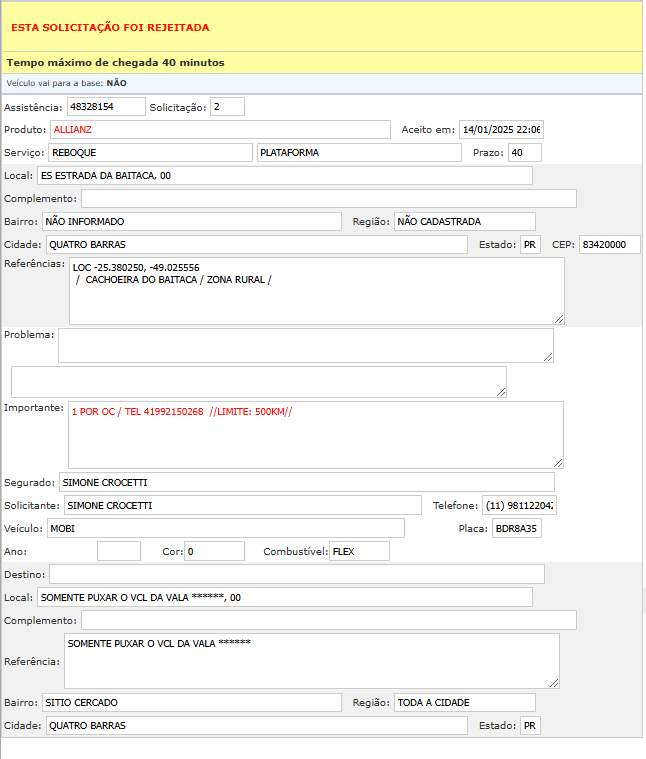Screen dimensions: 646x759
Task: Click the destination Estado field PR
Action: click(x=530, y=725)
